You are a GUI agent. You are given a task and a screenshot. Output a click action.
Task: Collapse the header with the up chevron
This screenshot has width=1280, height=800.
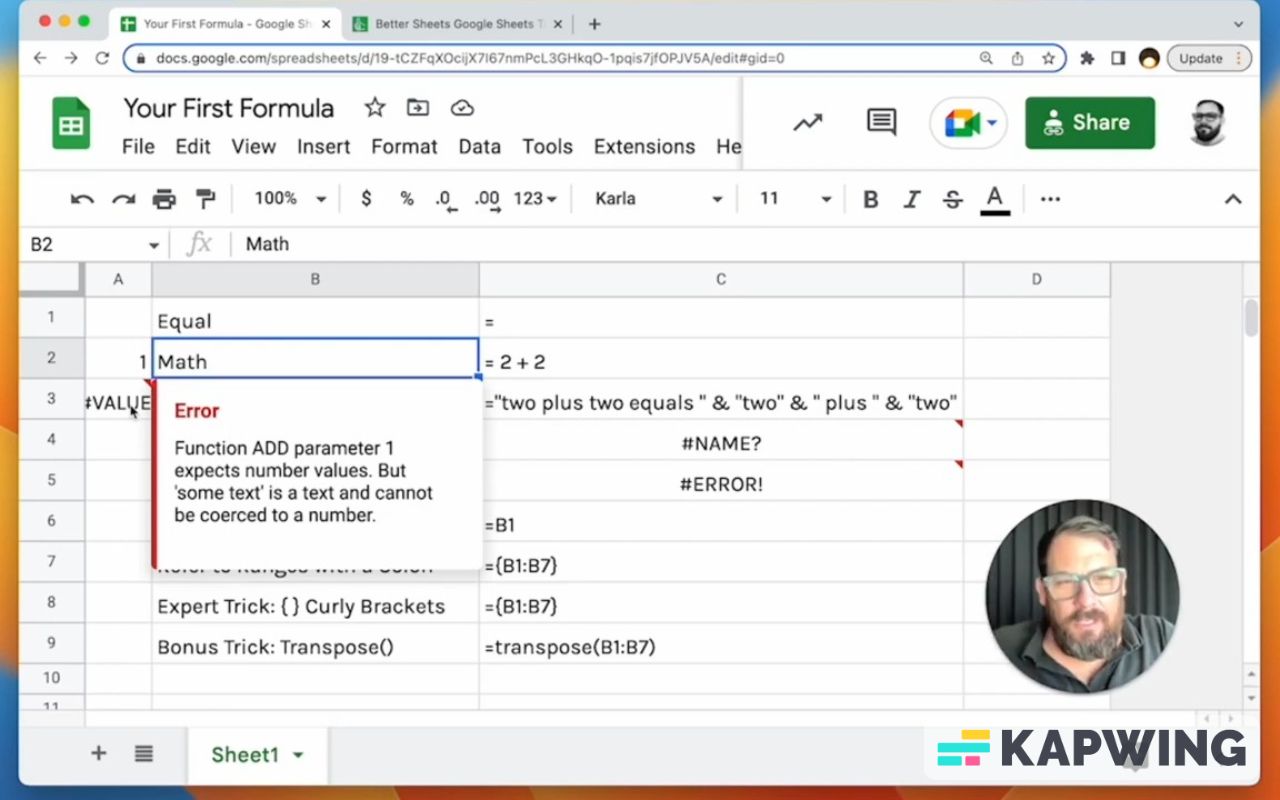pyautogui.click(x=1233, y=199)
